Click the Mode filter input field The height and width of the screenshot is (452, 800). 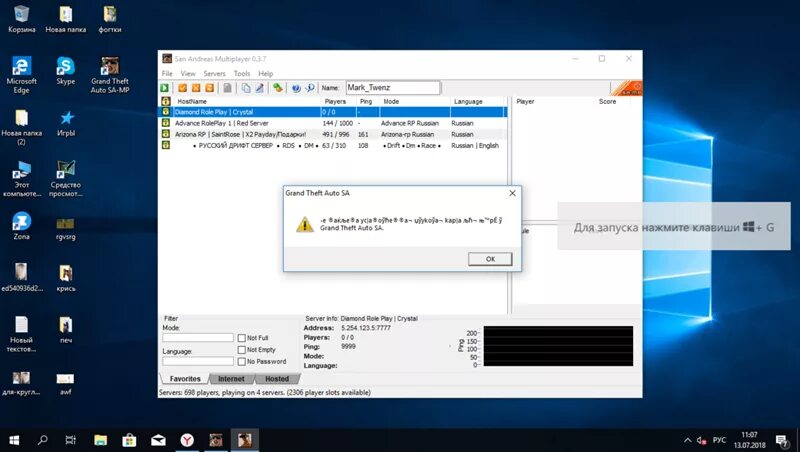tap(198, 338)
